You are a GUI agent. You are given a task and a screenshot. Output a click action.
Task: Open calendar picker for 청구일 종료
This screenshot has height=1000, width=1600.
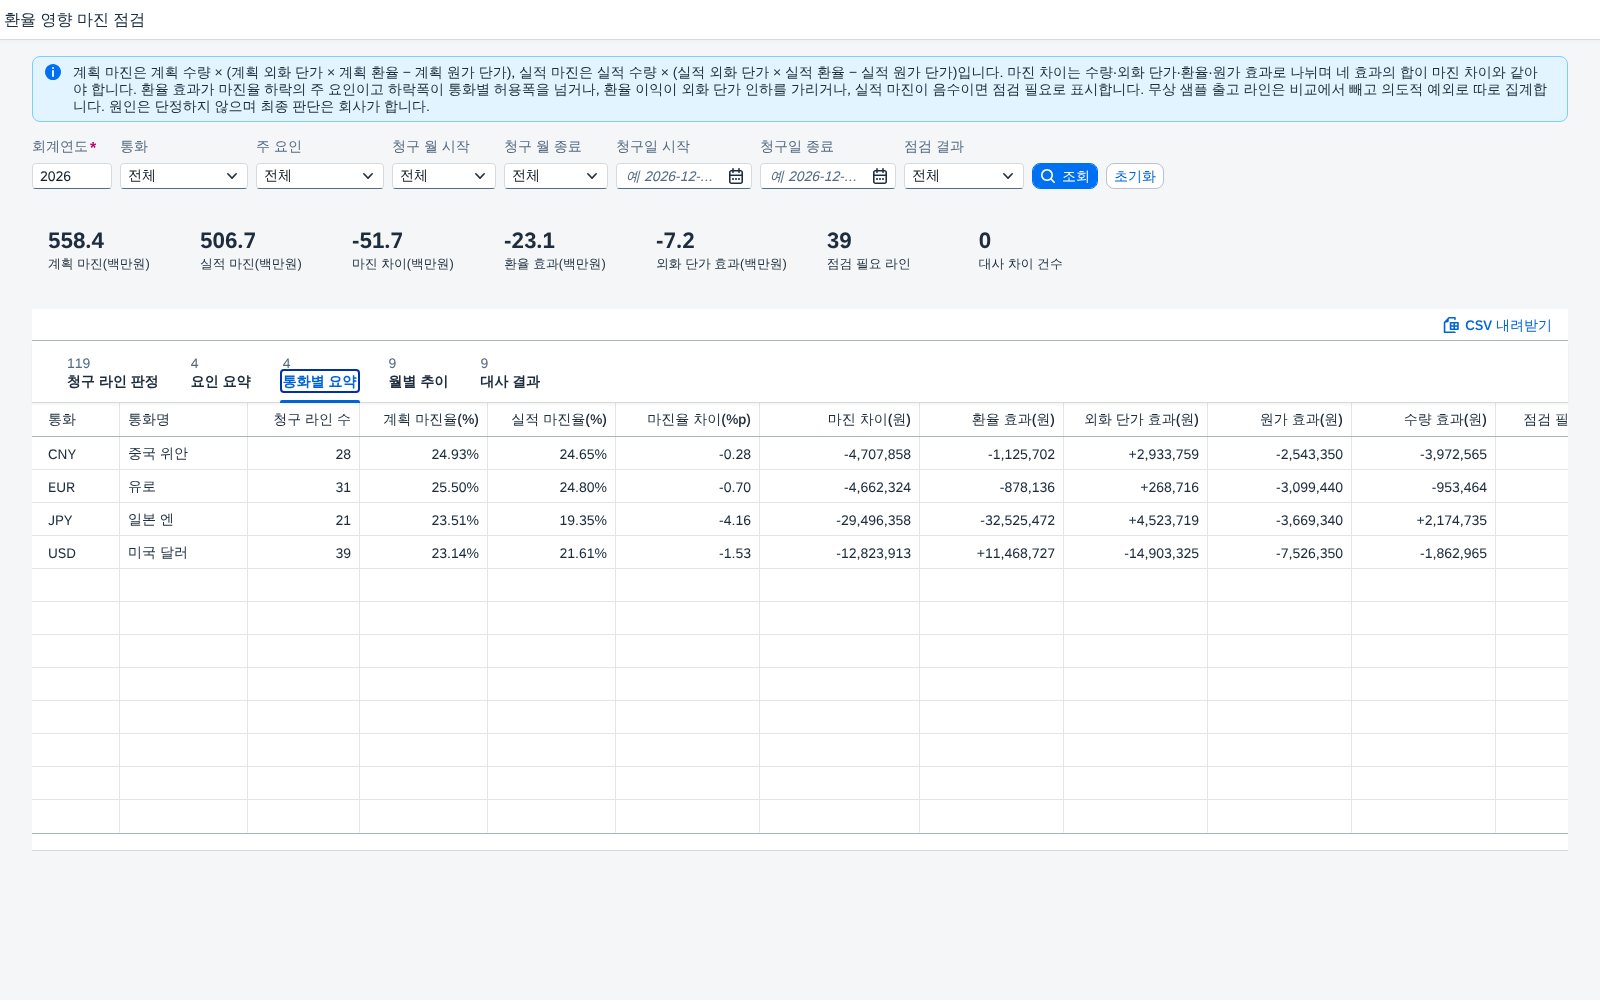tap(880, 176)
